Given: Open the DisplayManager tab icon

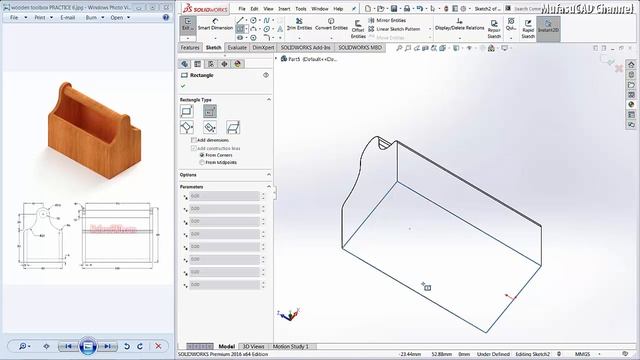Looking at the screenshot, I should tap(238, 64).
